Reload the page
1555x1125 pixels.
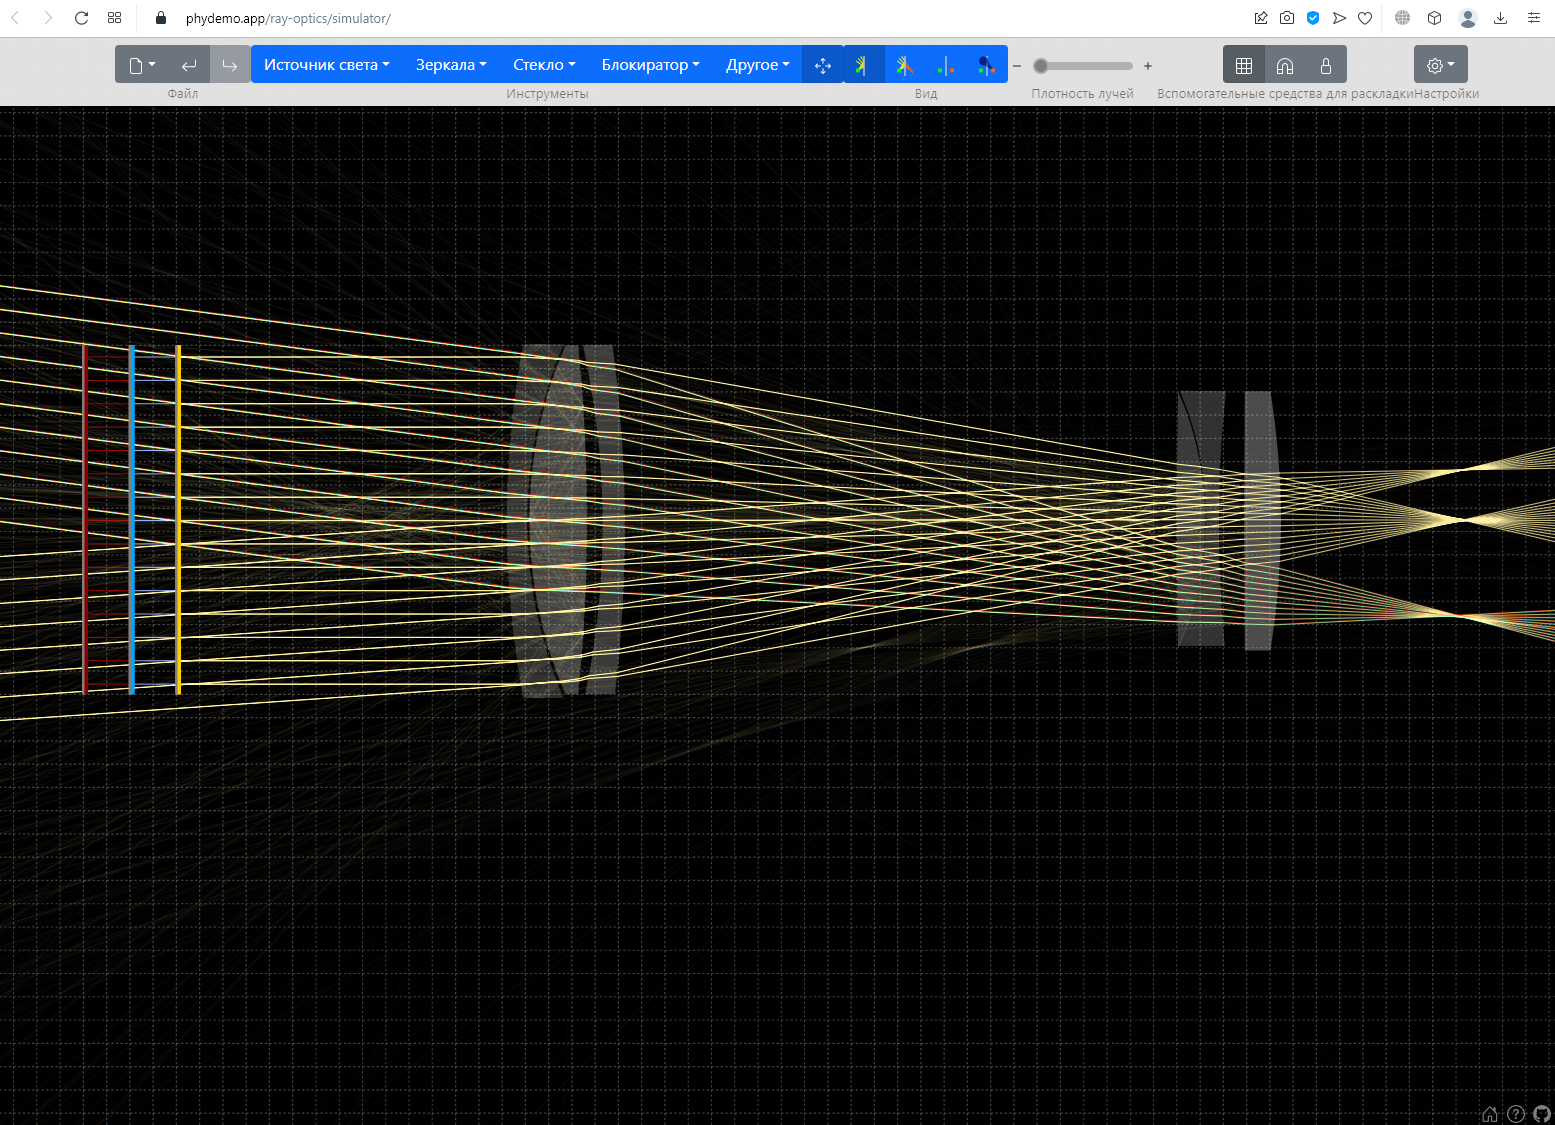(x=82, y=18)
